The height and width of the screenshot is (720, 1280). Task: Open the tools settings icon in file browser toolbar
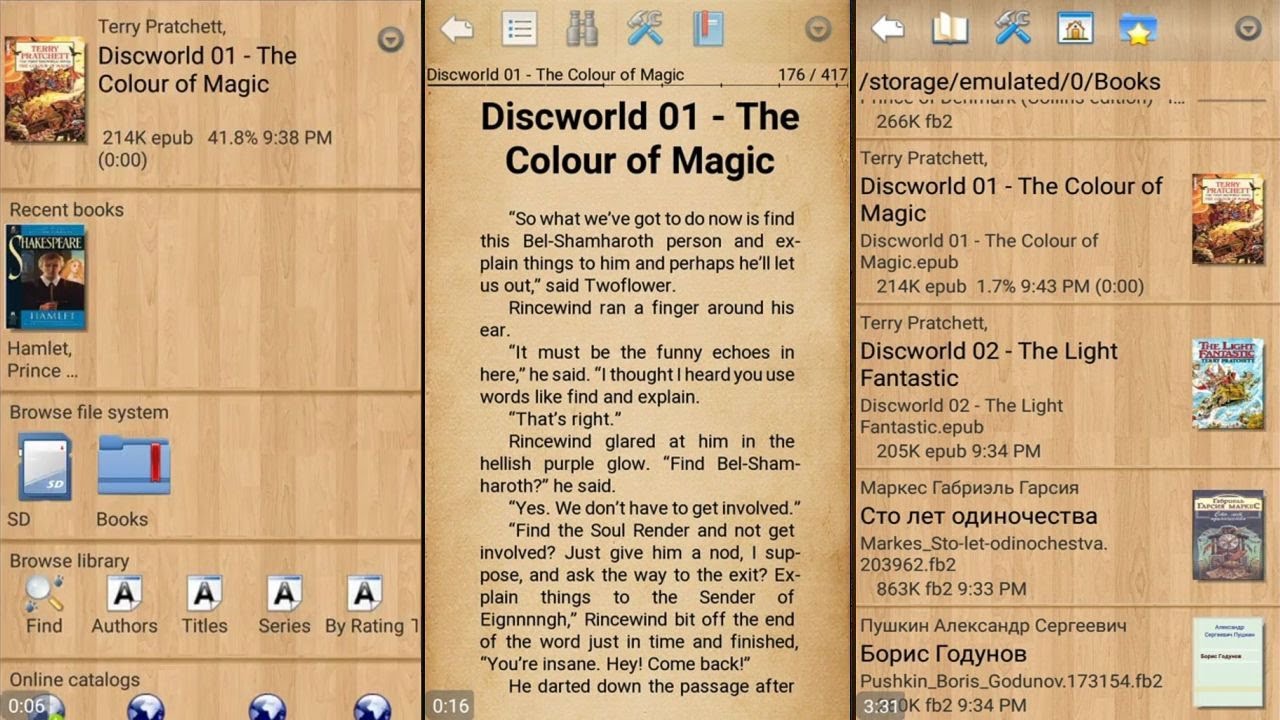point(1013,29)
